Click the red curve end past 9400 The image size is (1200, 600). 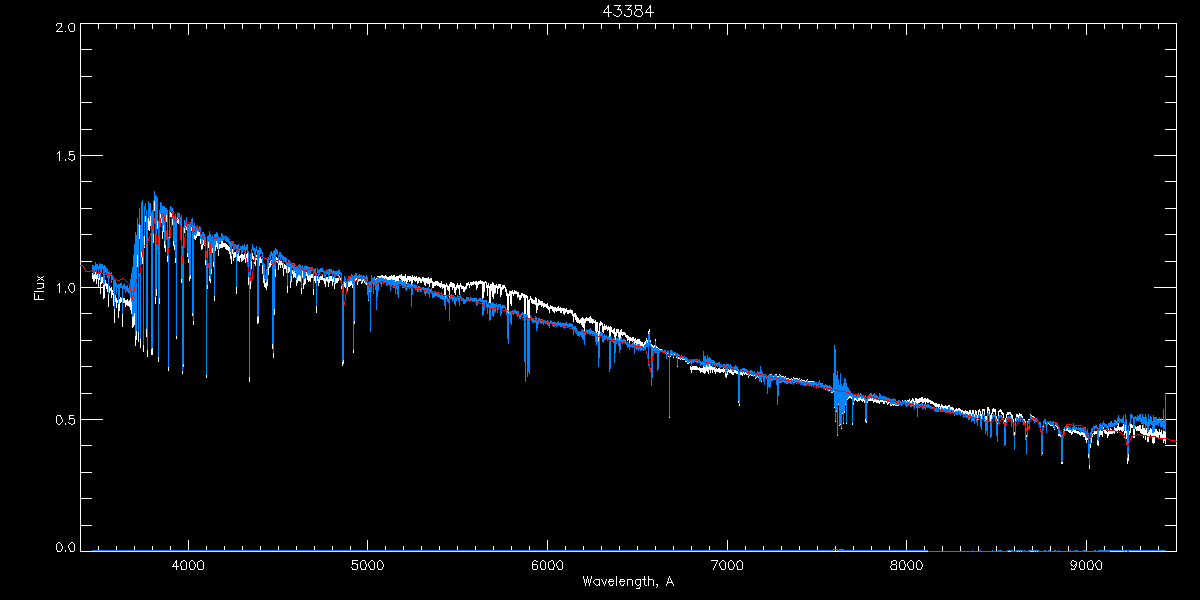click(x=1171, y=440)
